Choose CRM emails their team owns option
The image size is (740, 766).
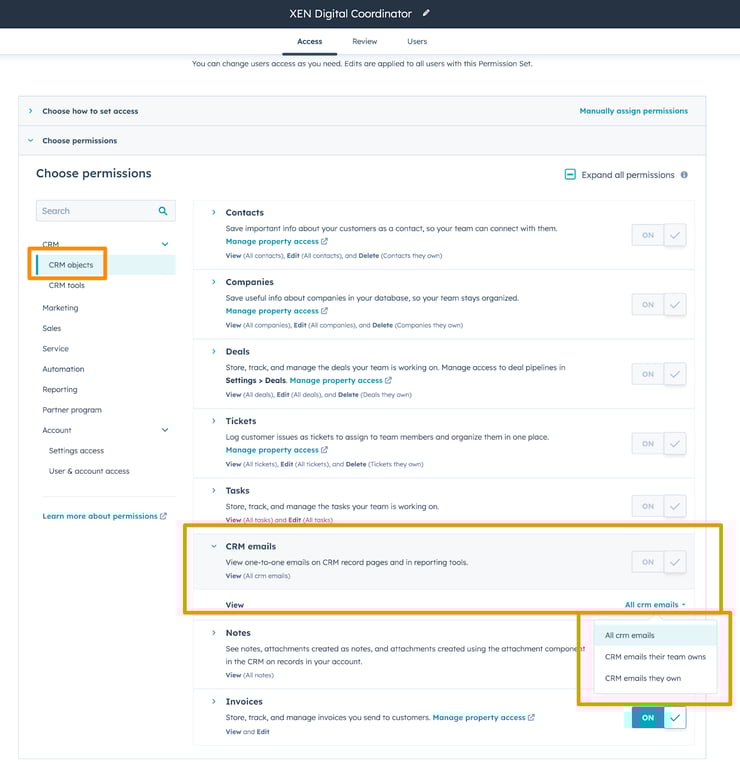coord(655,657)
